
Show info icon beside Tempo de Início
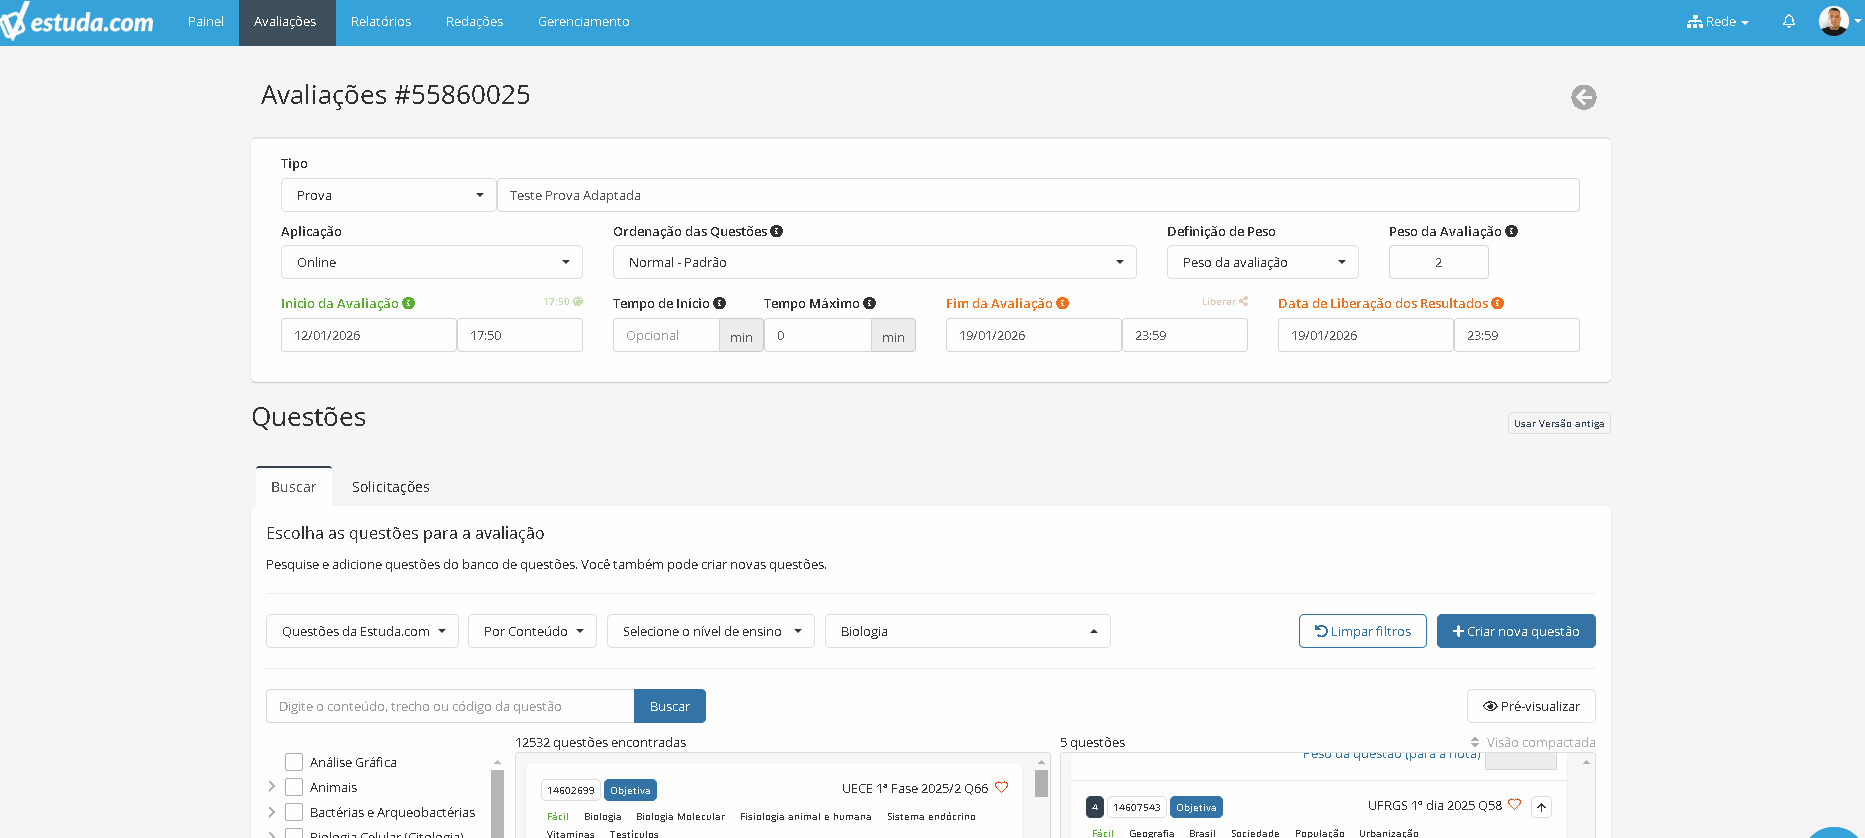point(719,303)
